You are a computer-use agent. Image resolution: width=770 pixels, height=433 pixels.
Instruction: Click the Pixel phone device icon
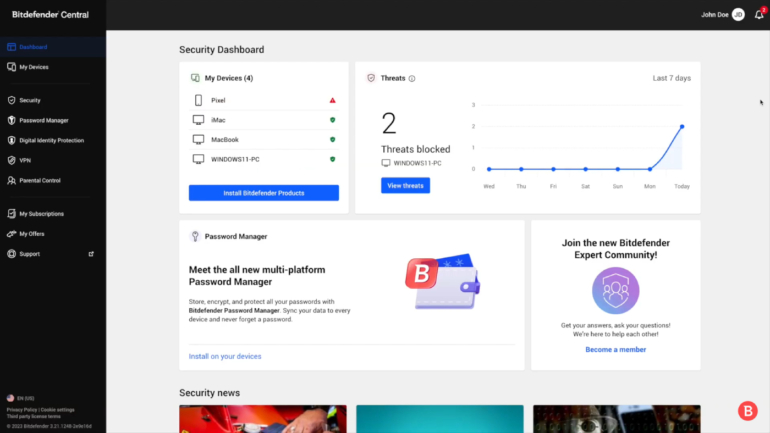[x=198, y=100]
